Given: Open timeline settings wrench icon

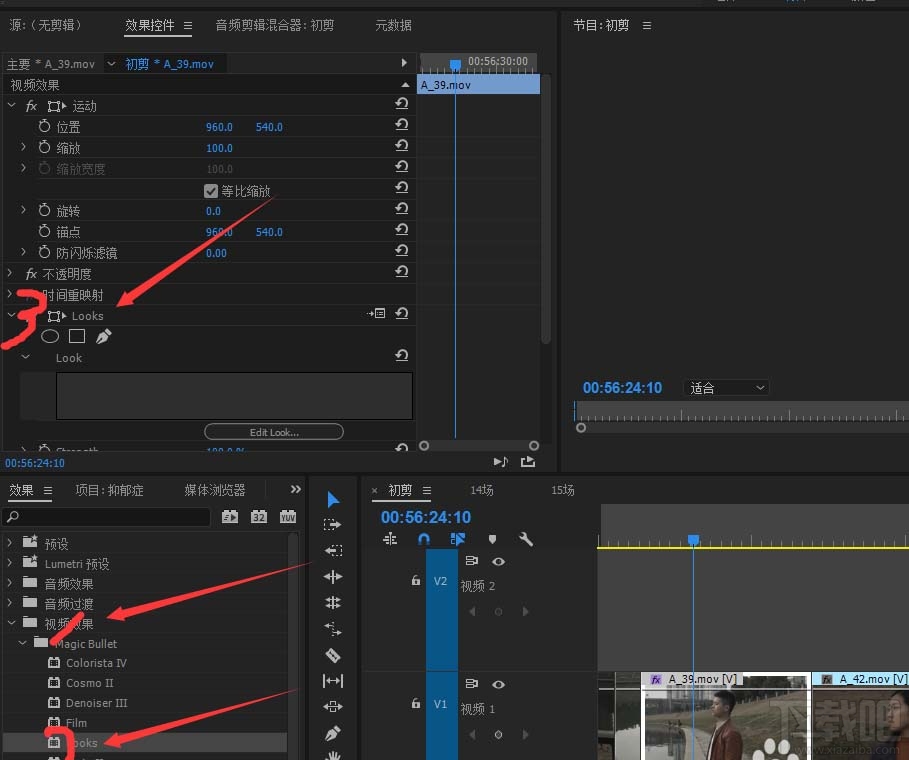Looking at the screenshot, I should [x=526, y=539].
